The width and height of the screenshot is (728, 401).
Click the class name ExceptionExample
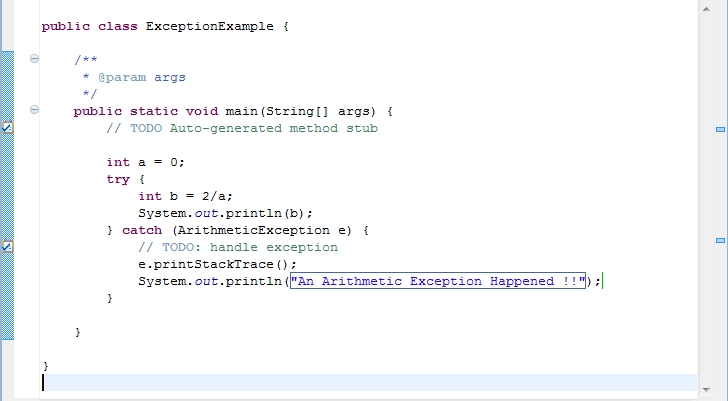pyautogui.click(x=209, y=26)
